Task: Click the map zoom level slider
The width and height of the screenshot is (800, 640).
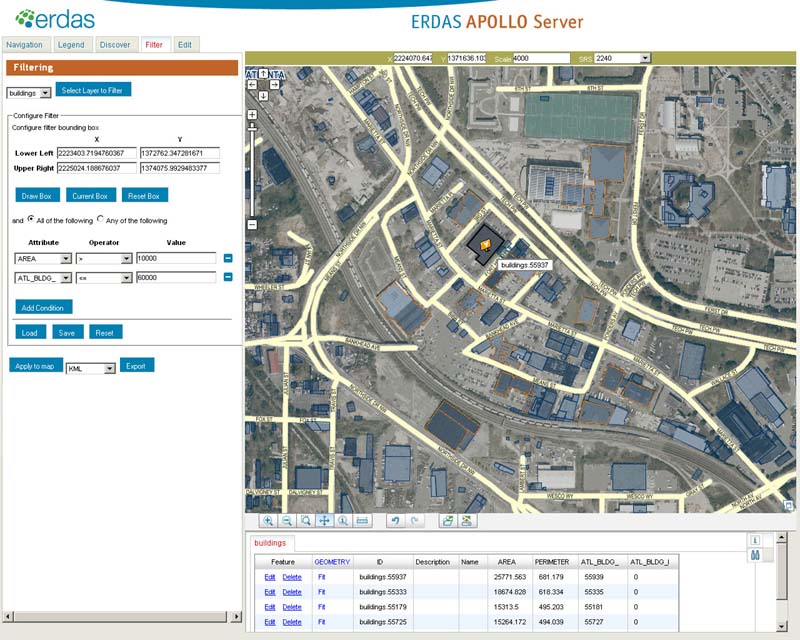Action: pos(252,170)
